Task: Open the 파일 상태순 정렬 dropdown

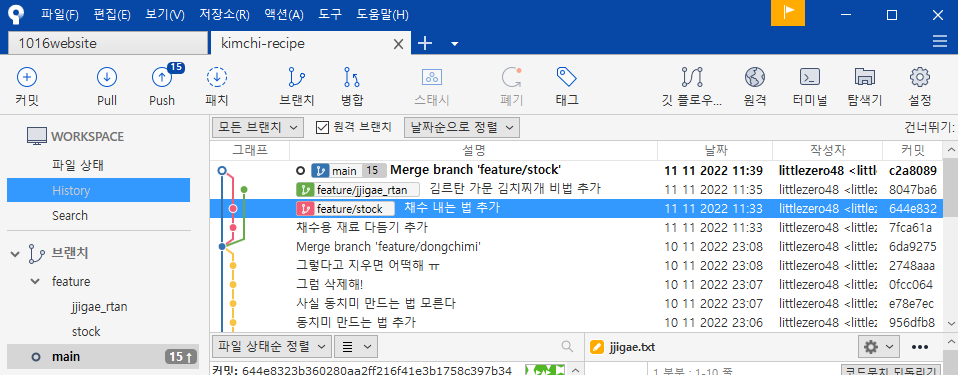Action: click(271, 347)
